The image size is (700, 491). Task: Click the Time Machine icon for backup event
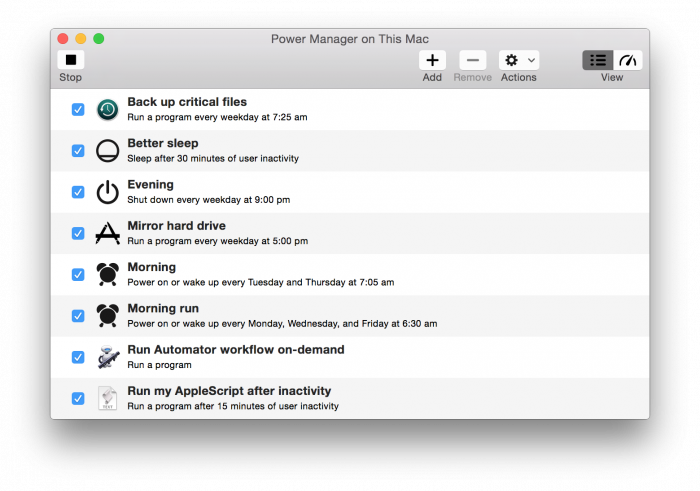point(107,109)
